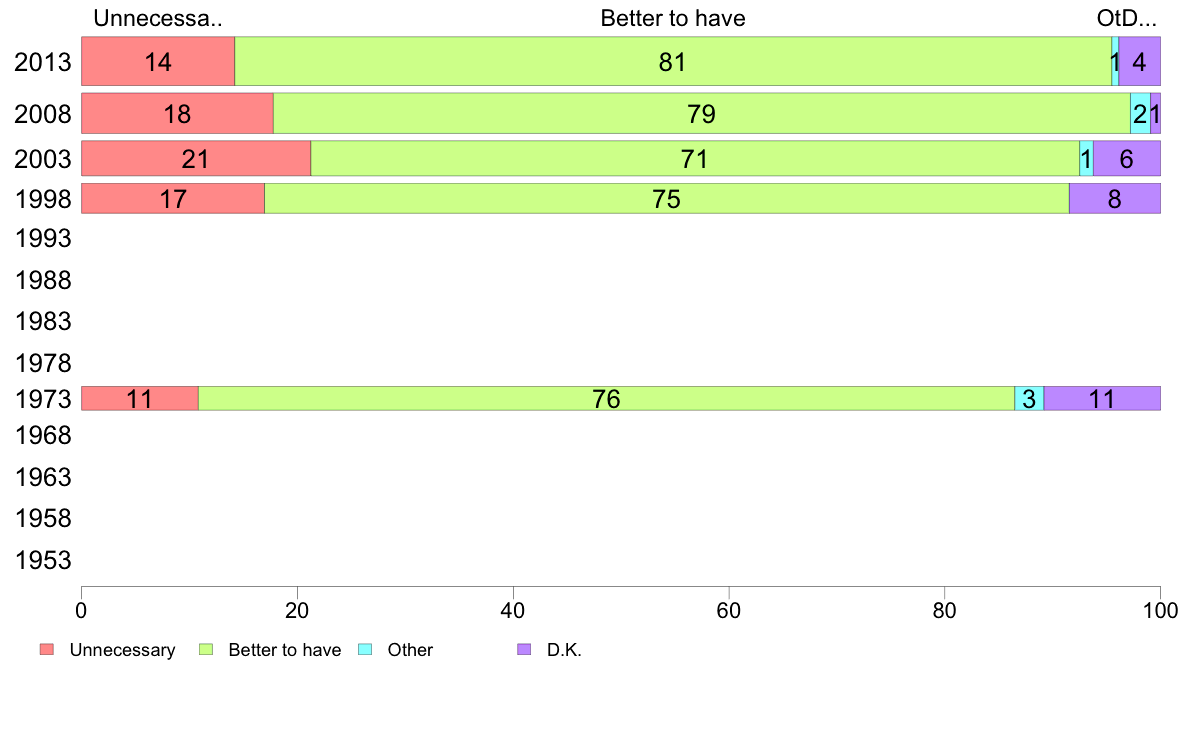This screenshot has width=1188, height=736.
Task: Click the purple D.K. legend swatch
Action: click(x=524, y=650)
